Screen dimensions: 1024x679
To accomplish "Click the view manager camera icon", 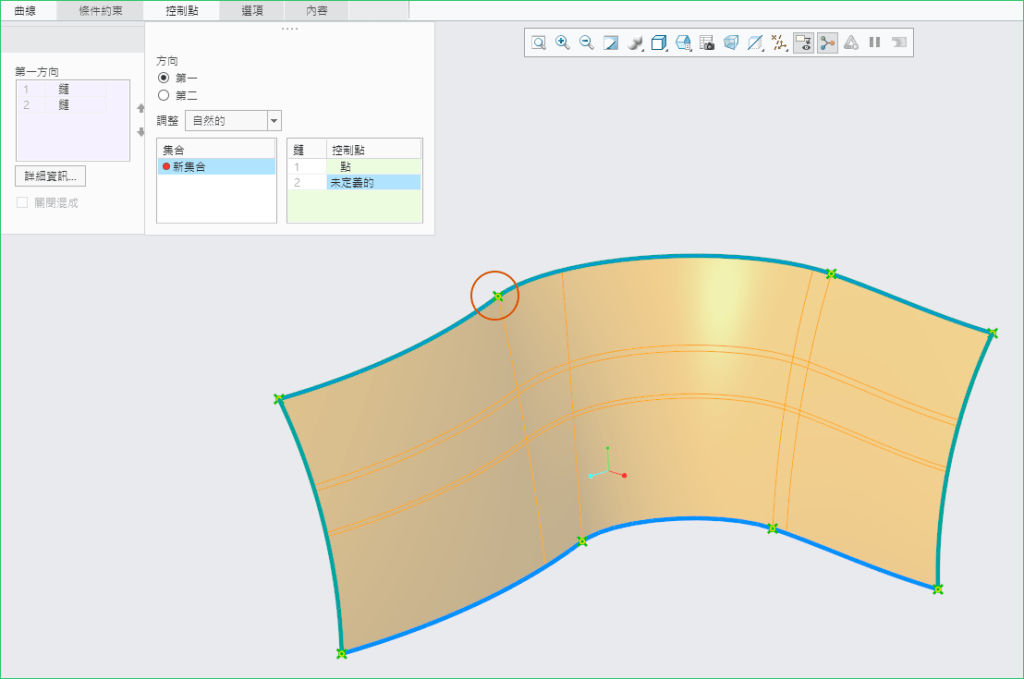I will [x=707, y=43].
